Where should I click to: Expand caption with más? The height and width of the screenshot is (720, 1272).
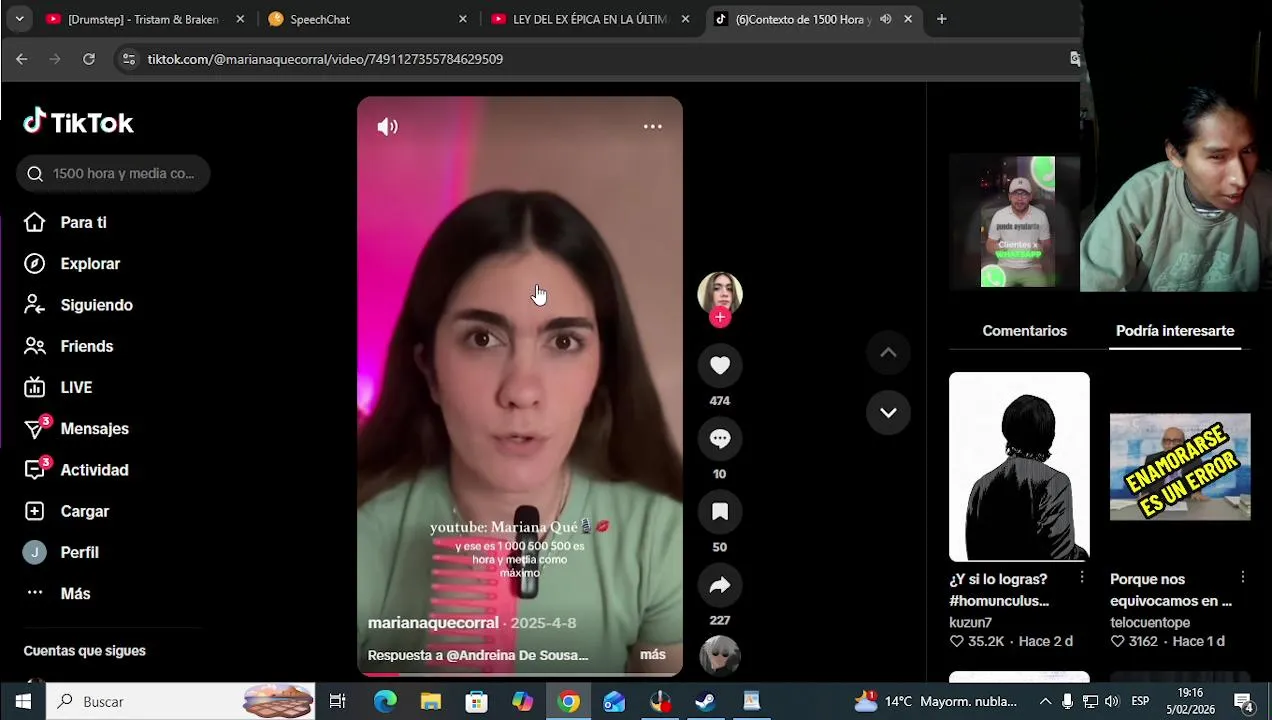pyautogui.click(x=652, y=655)
